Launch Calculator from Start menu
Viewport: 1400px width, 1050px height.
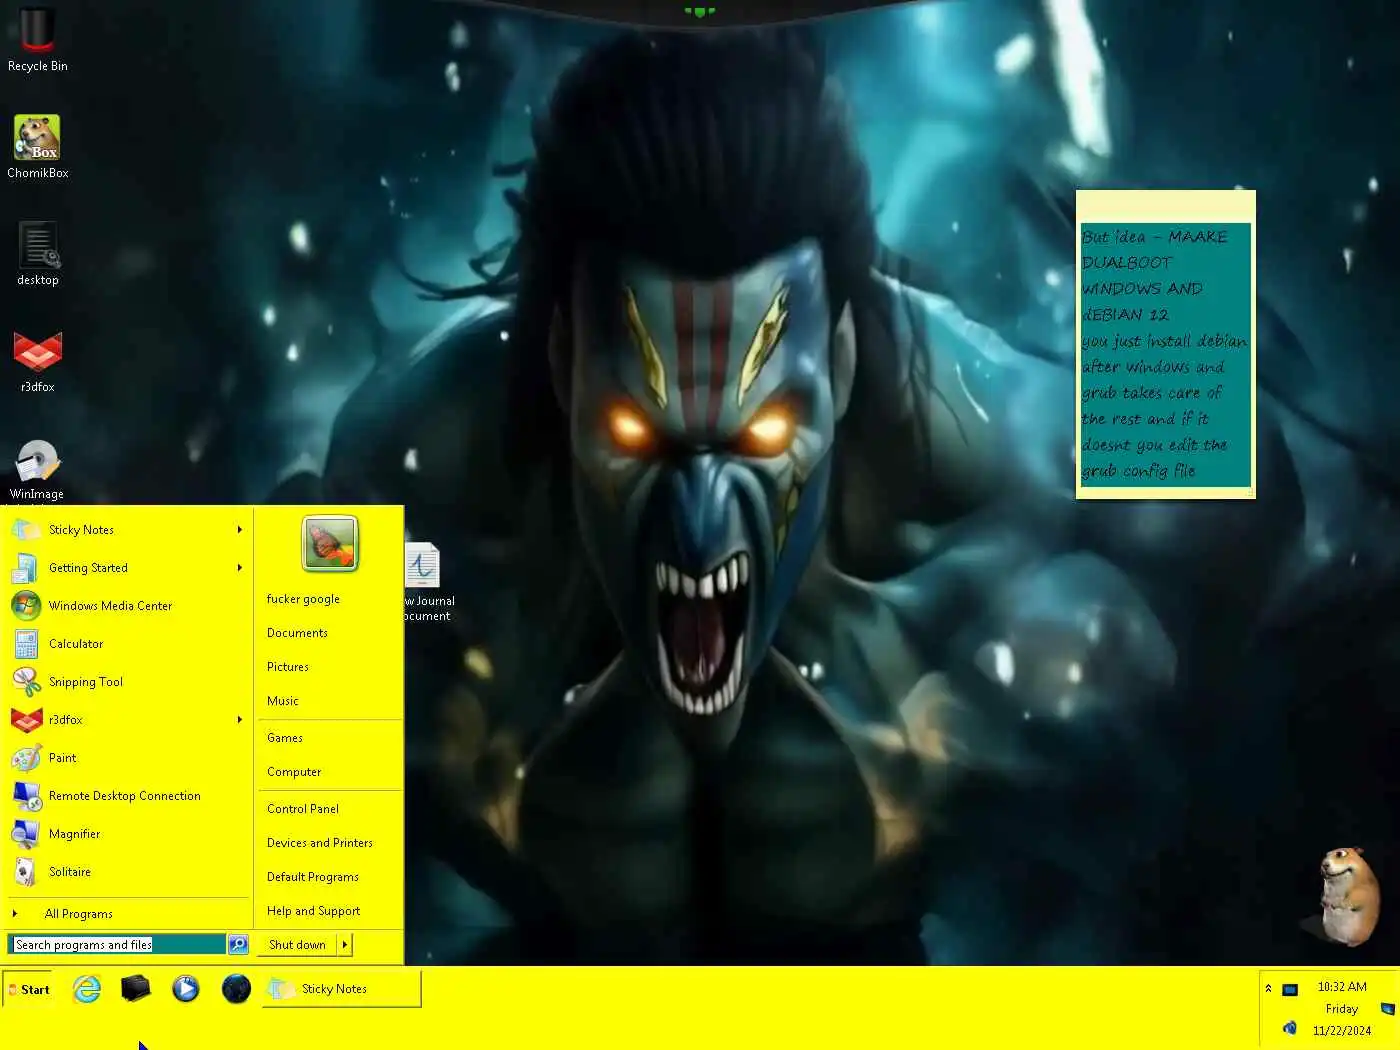[129, 644]
